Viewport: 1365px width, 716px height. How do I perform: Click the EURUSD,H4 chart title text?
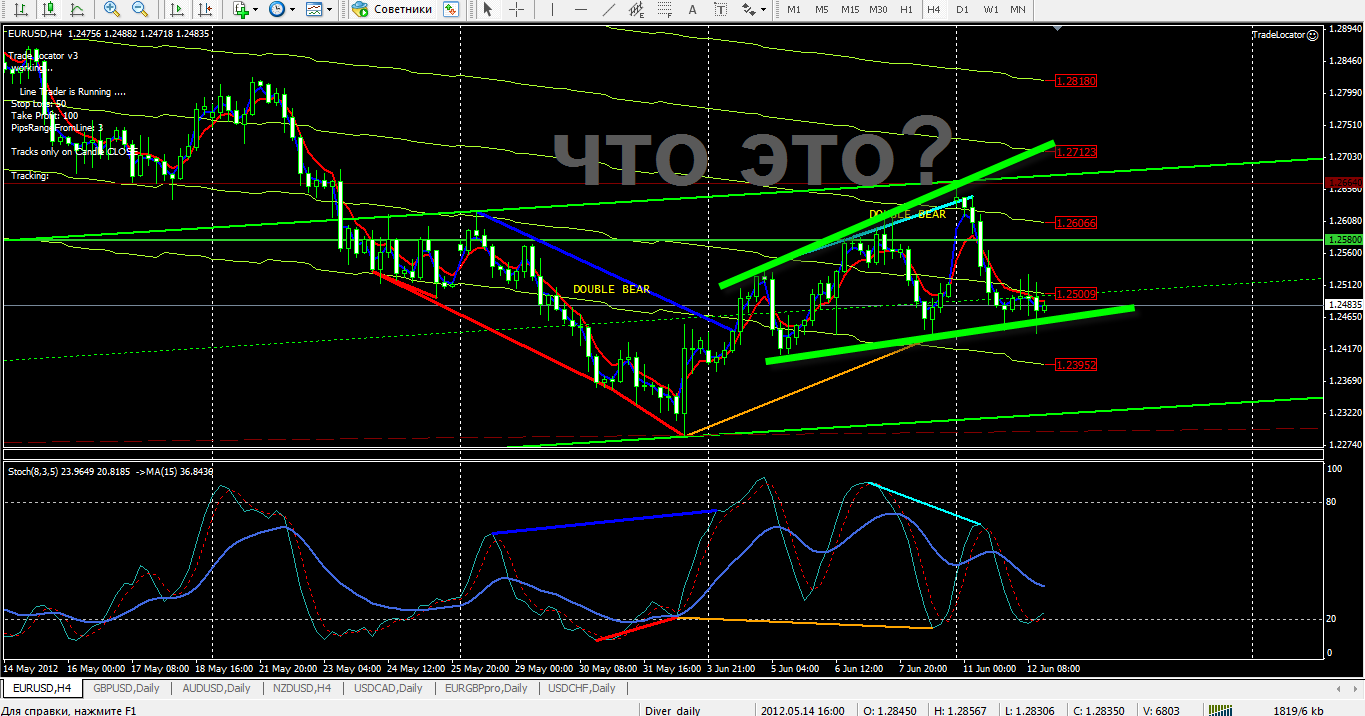[36, 34]
